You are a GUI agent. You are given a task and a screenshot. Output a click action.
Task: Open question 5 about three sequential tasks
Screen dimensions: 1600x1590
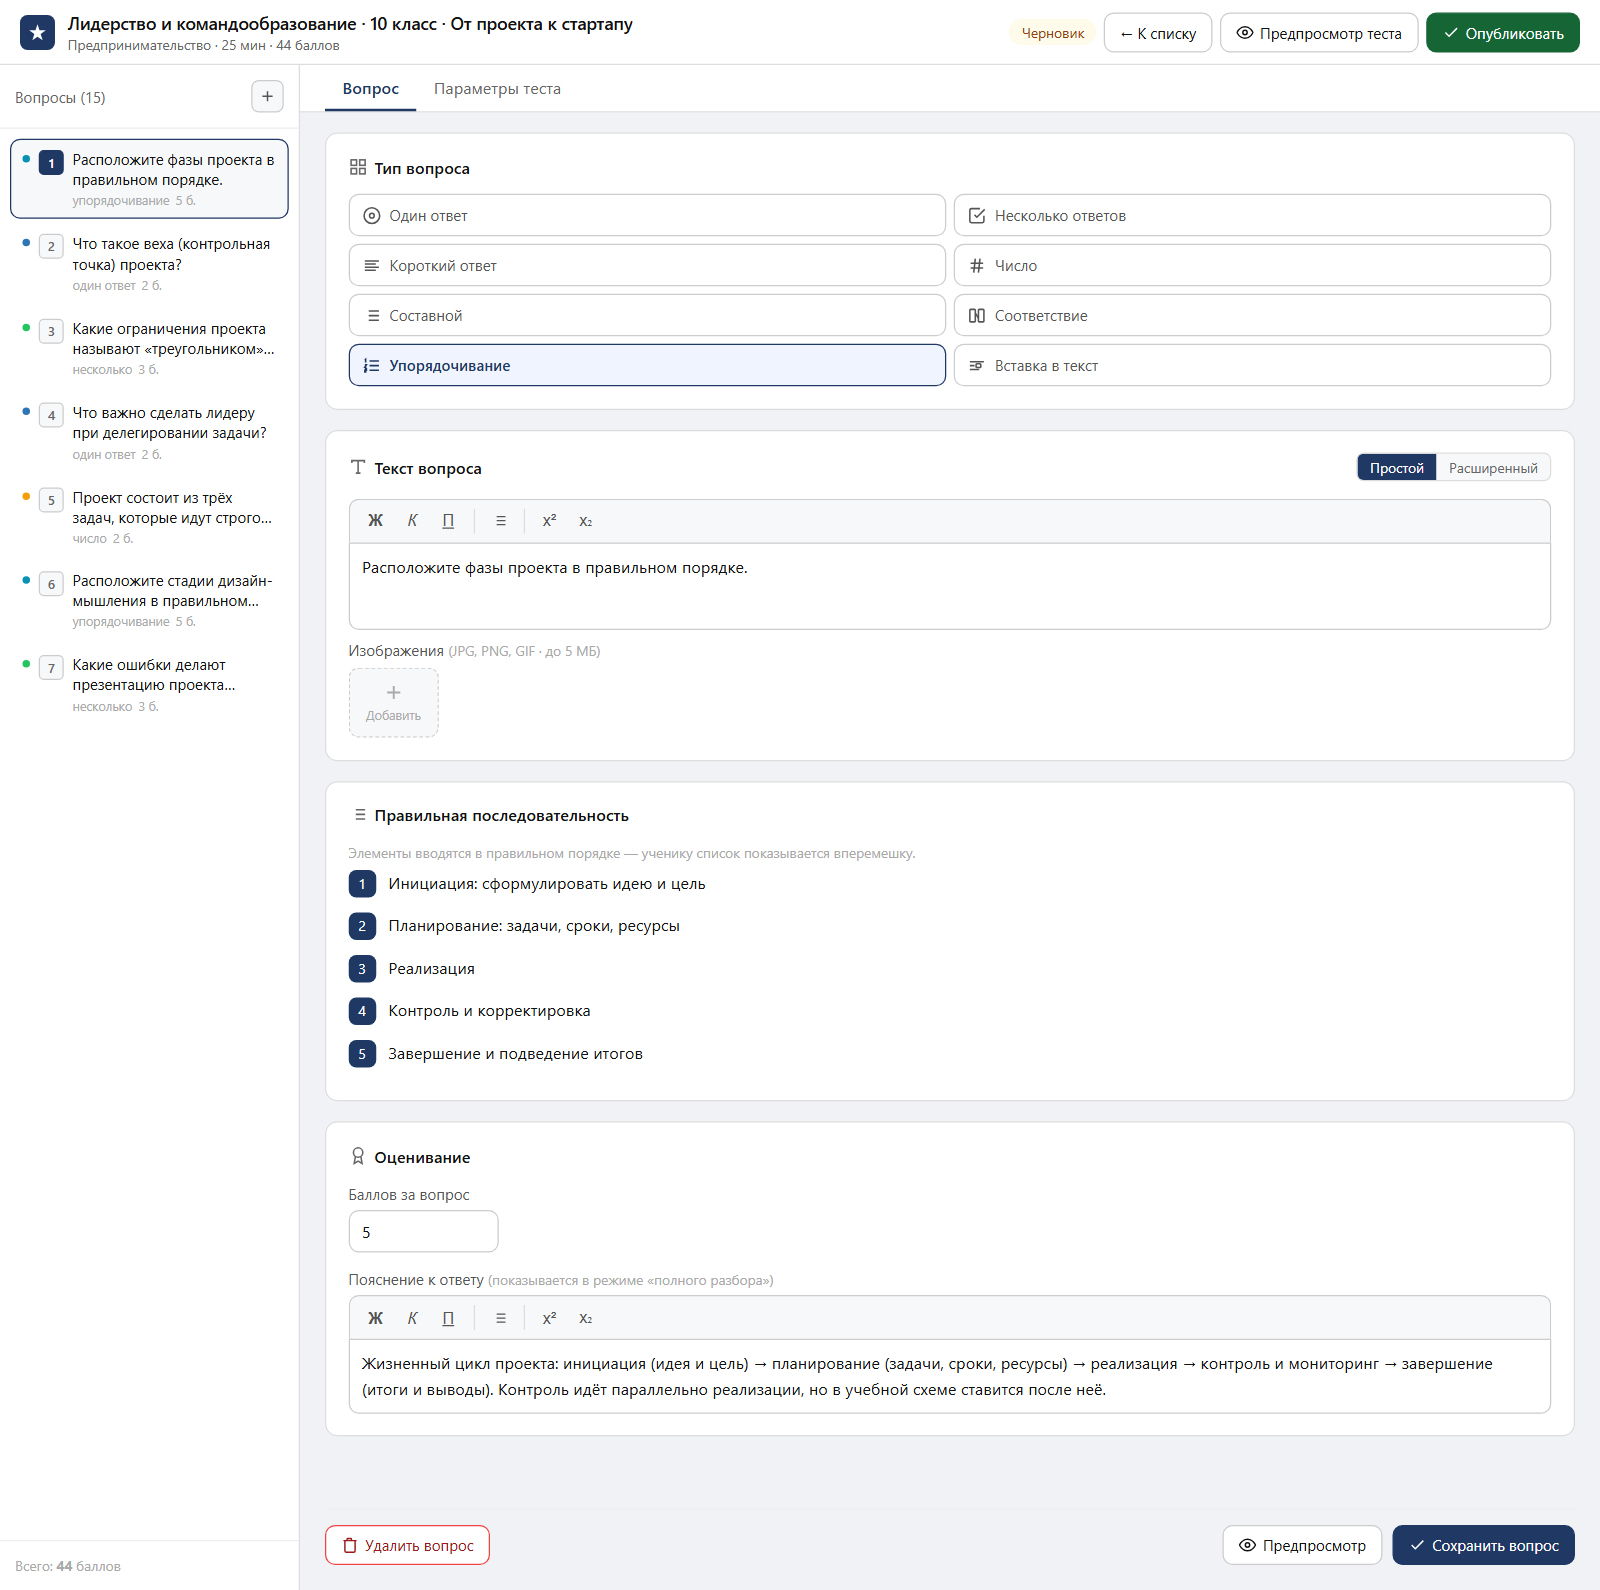(x=149, y=517)
